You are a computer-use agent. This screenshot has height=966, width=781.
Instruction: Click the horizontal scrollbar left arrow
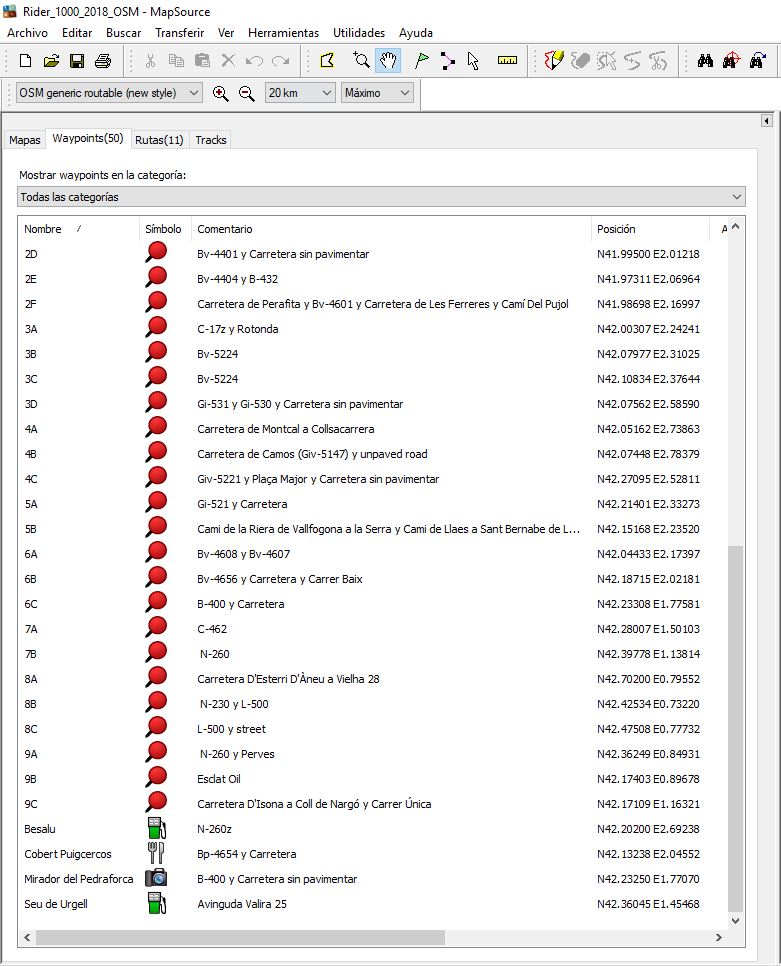(x=27, y=938)
